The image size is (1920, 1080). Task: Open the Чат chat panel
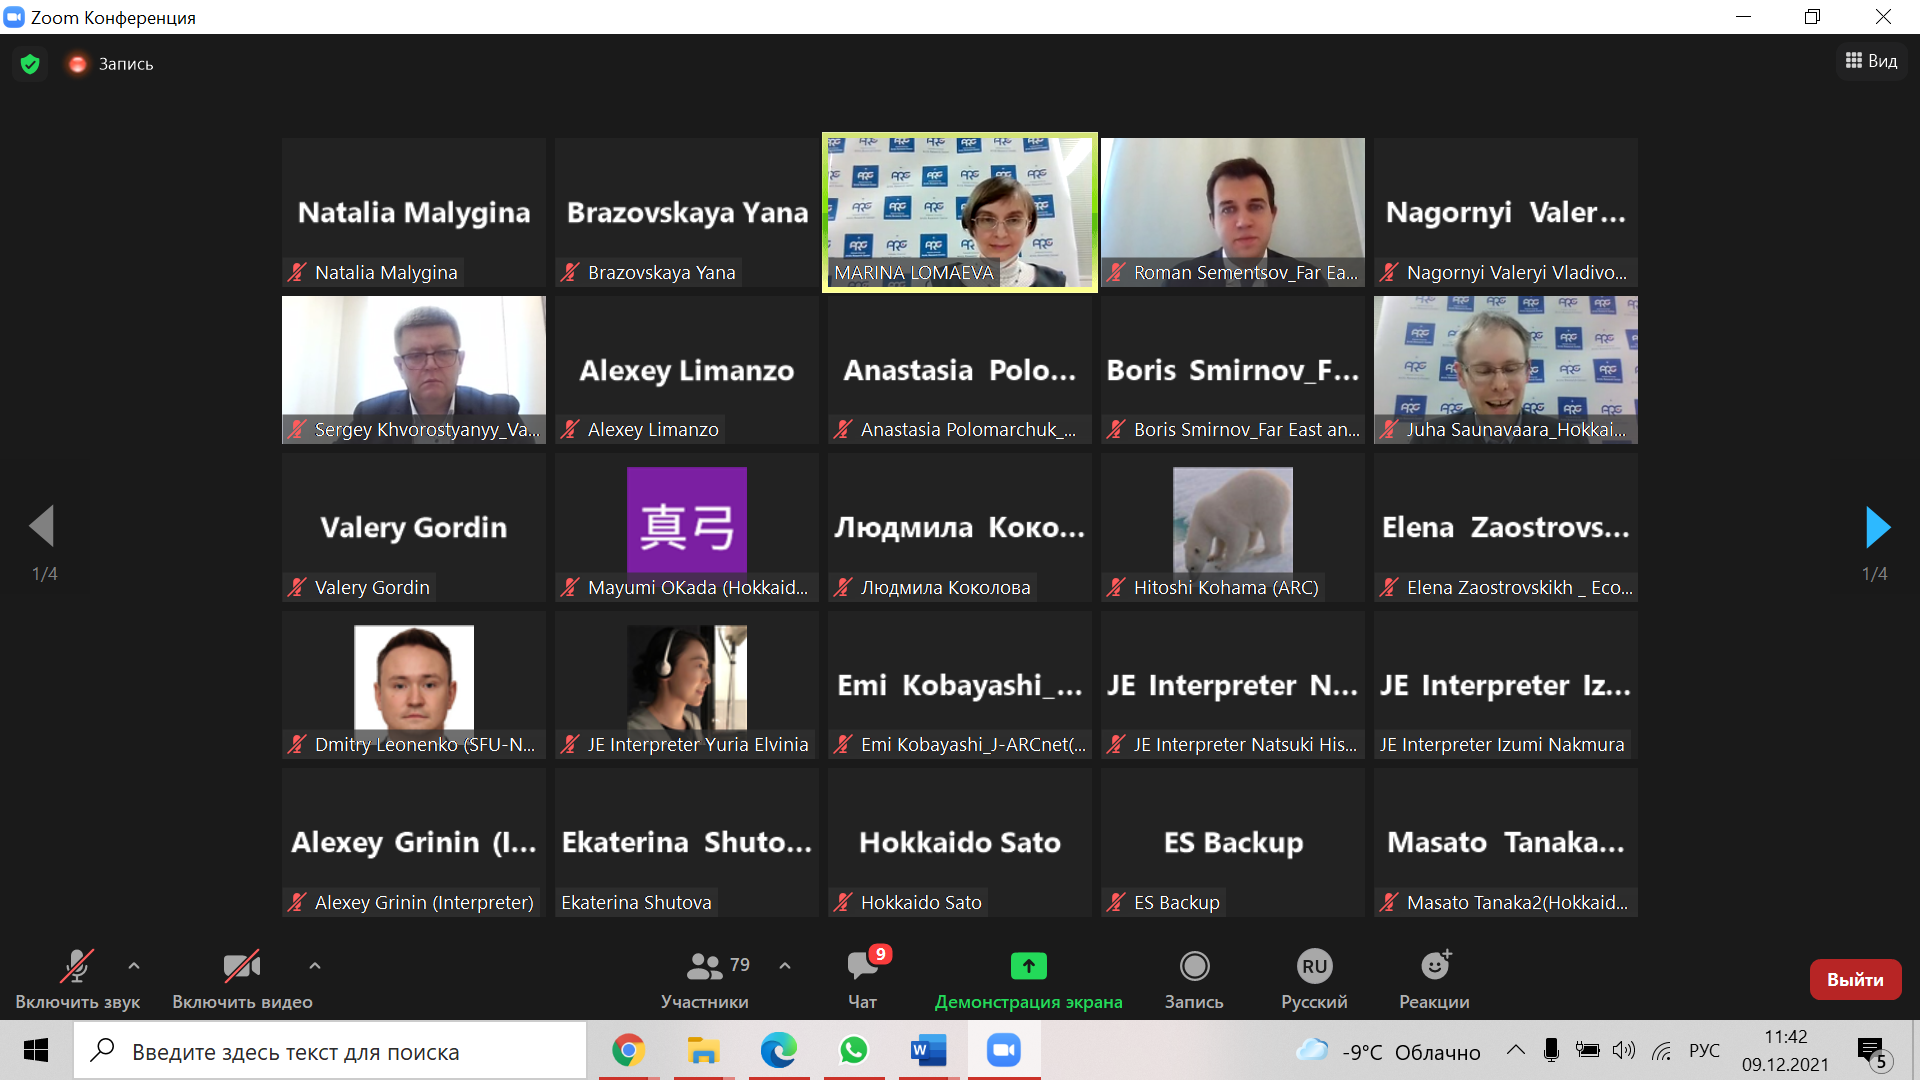click(x=862, y=980)
